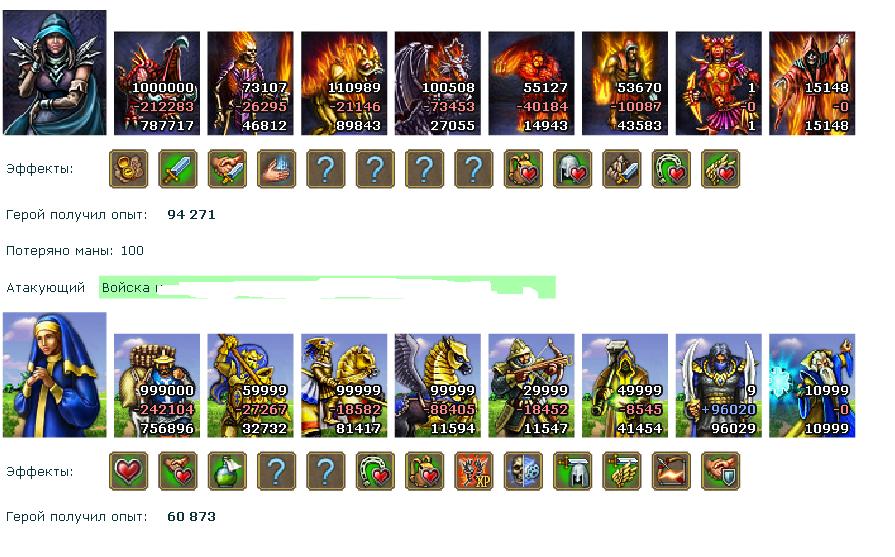
Task: Click the flaming skeleton unit showing 73107
Action: 251,83
